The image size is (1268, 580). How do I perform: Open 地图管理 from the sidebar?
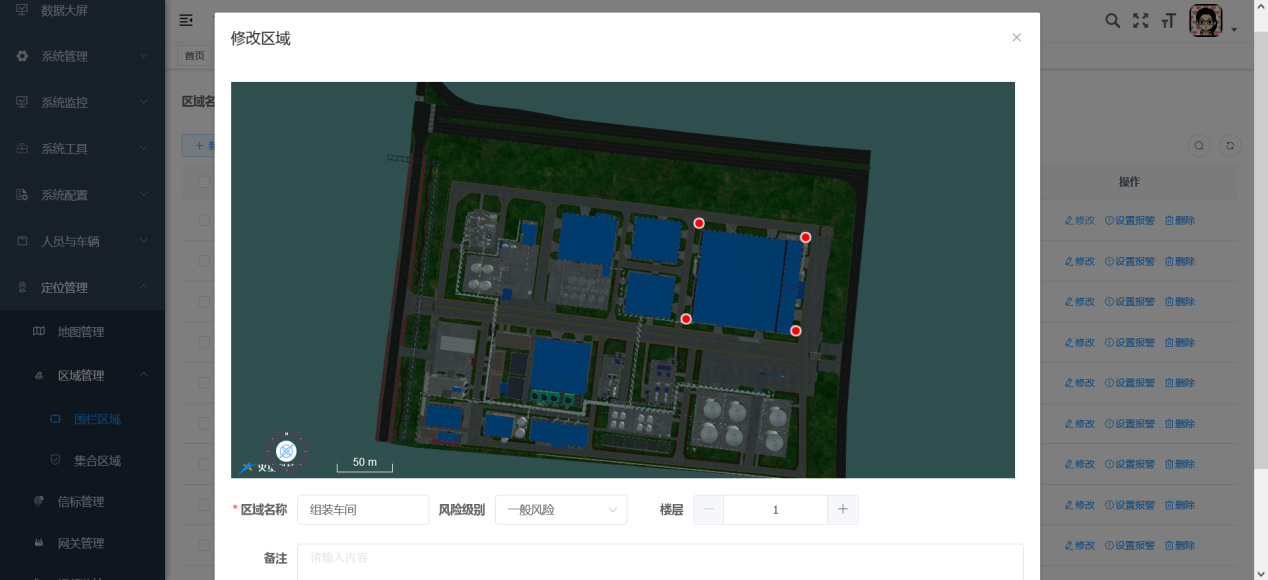coord(80,332)
